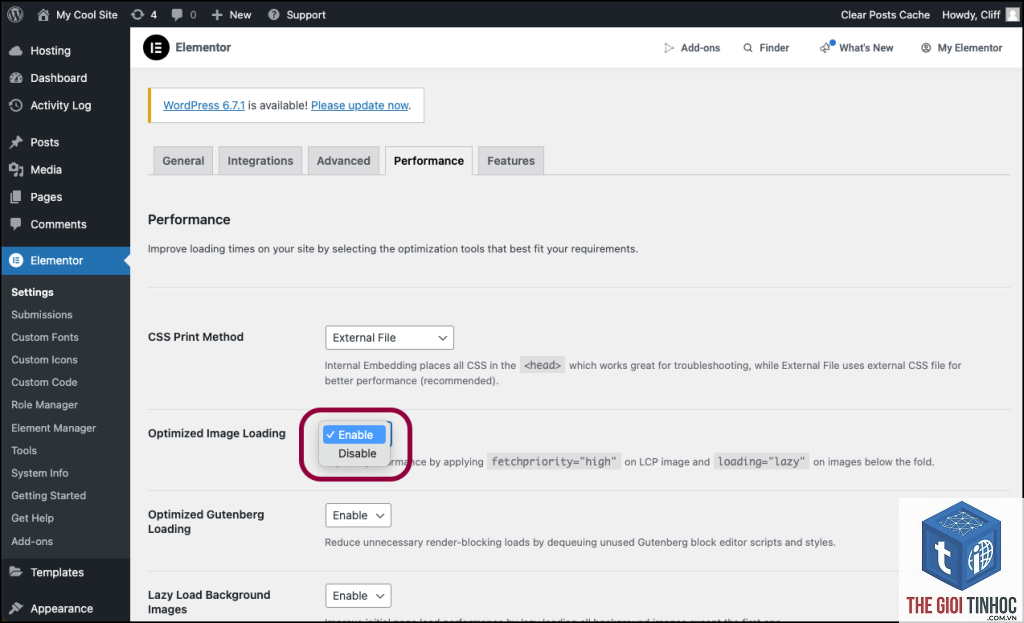
Task: Click the plus icon beside New
Action: 217,14
